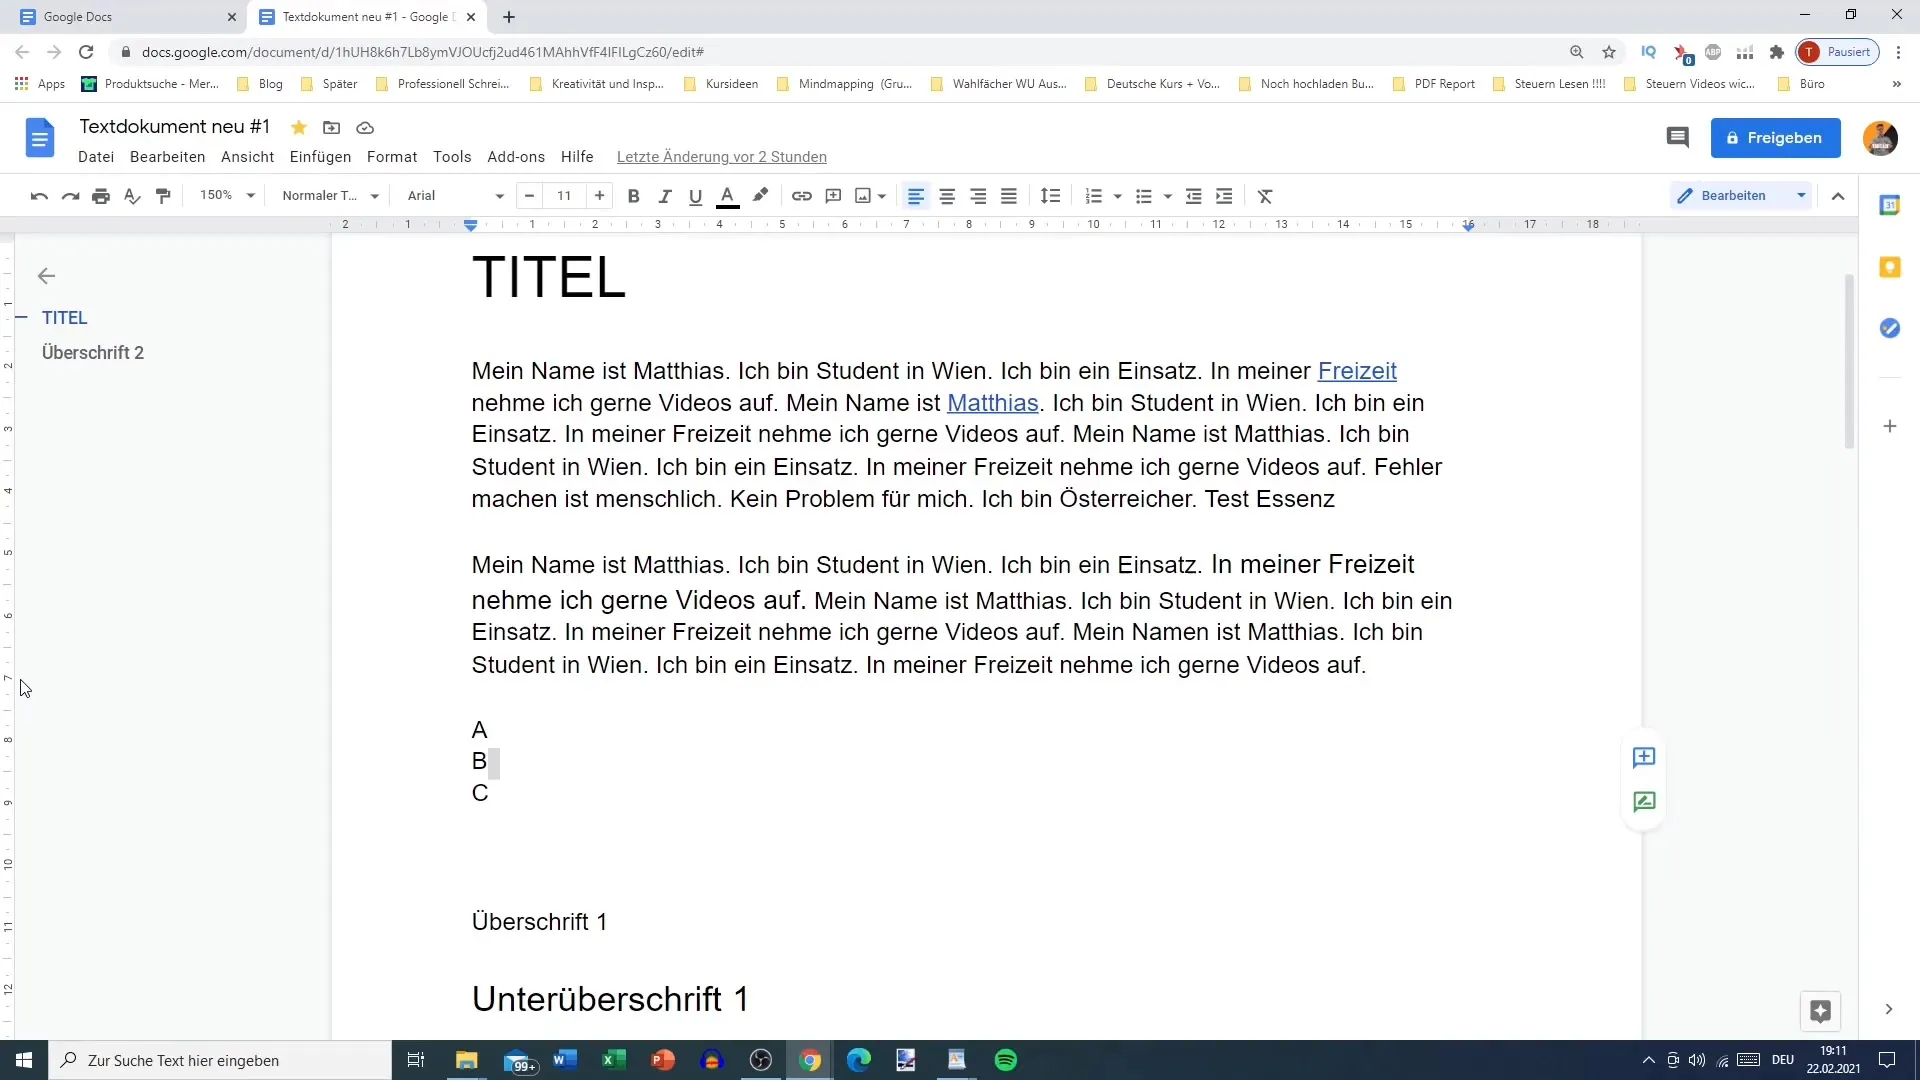Open the paragraph style dropdown
This screenshot has width=1920, height=1080.
(327, 195)
